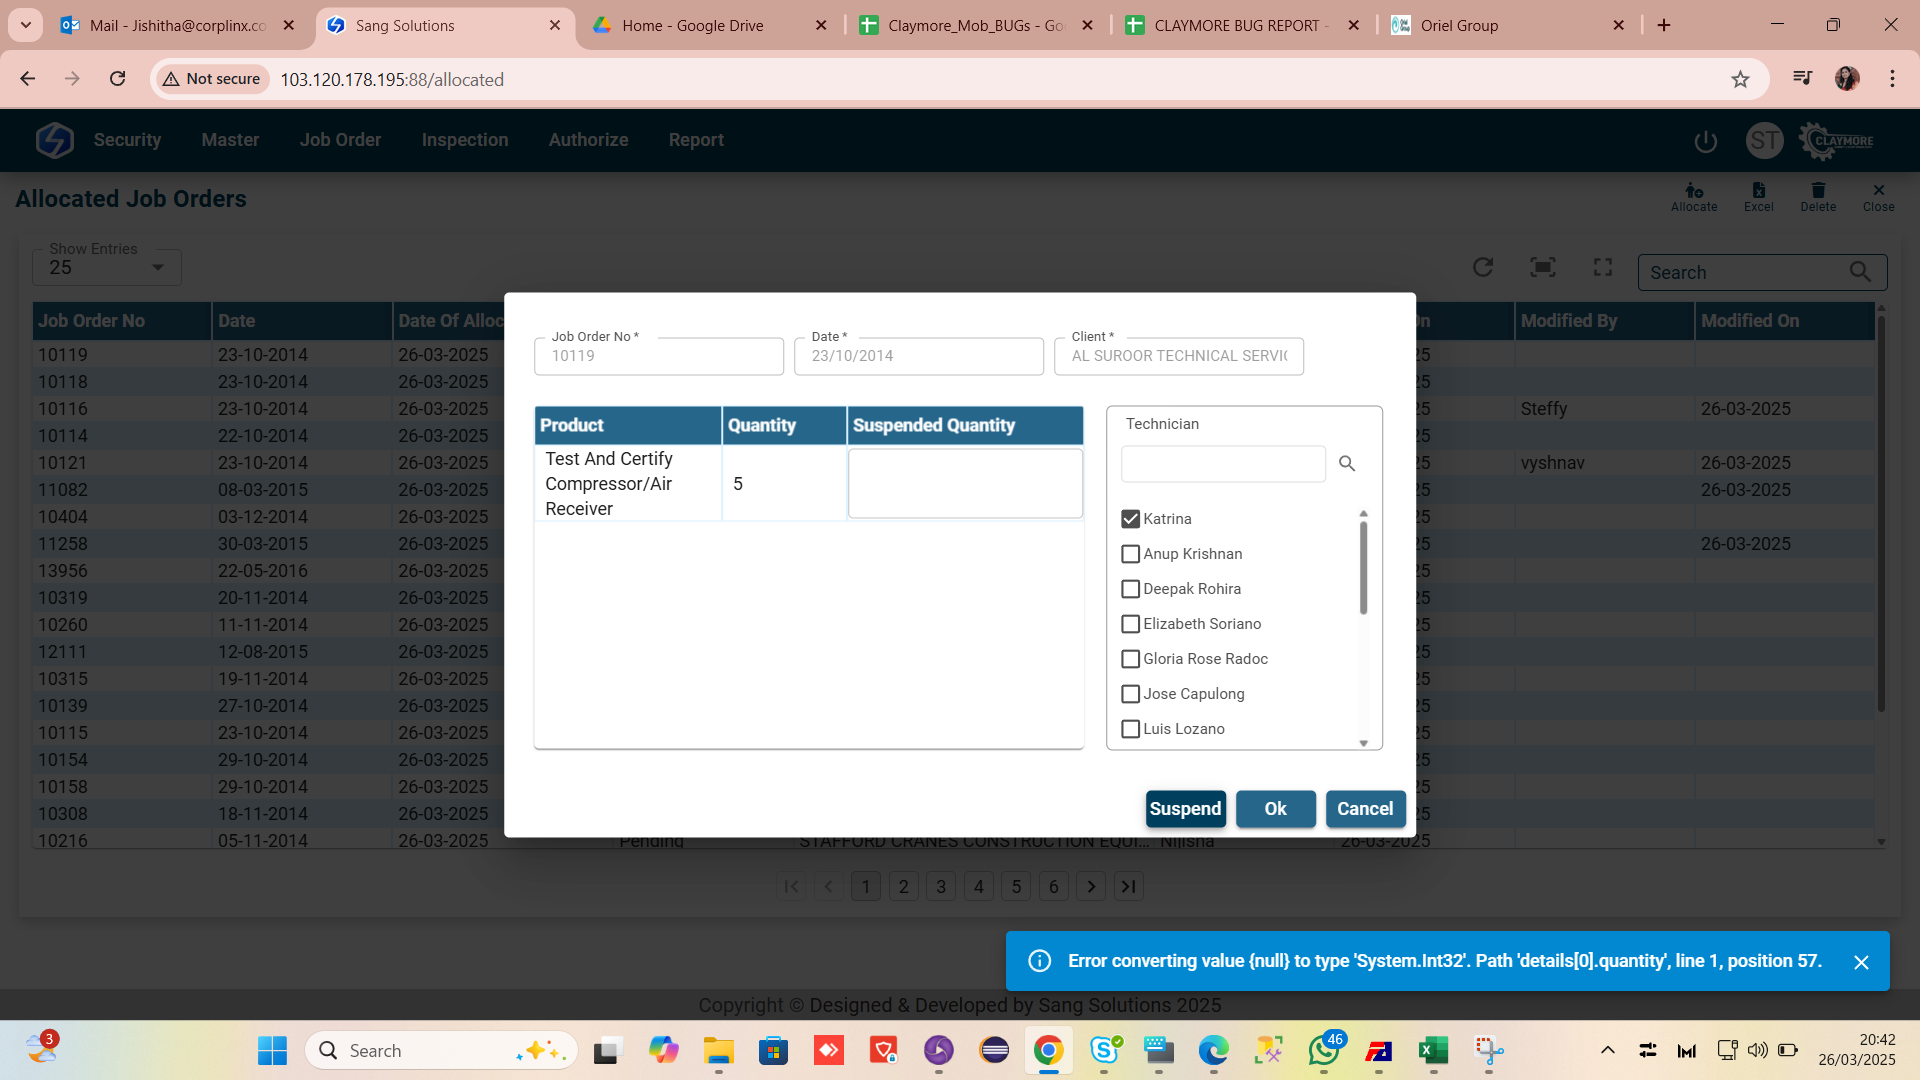Open the browser tab list dropdown
Image resolution: width=1920 pixels, height=1080 pixels.
(x=25, y=25)
